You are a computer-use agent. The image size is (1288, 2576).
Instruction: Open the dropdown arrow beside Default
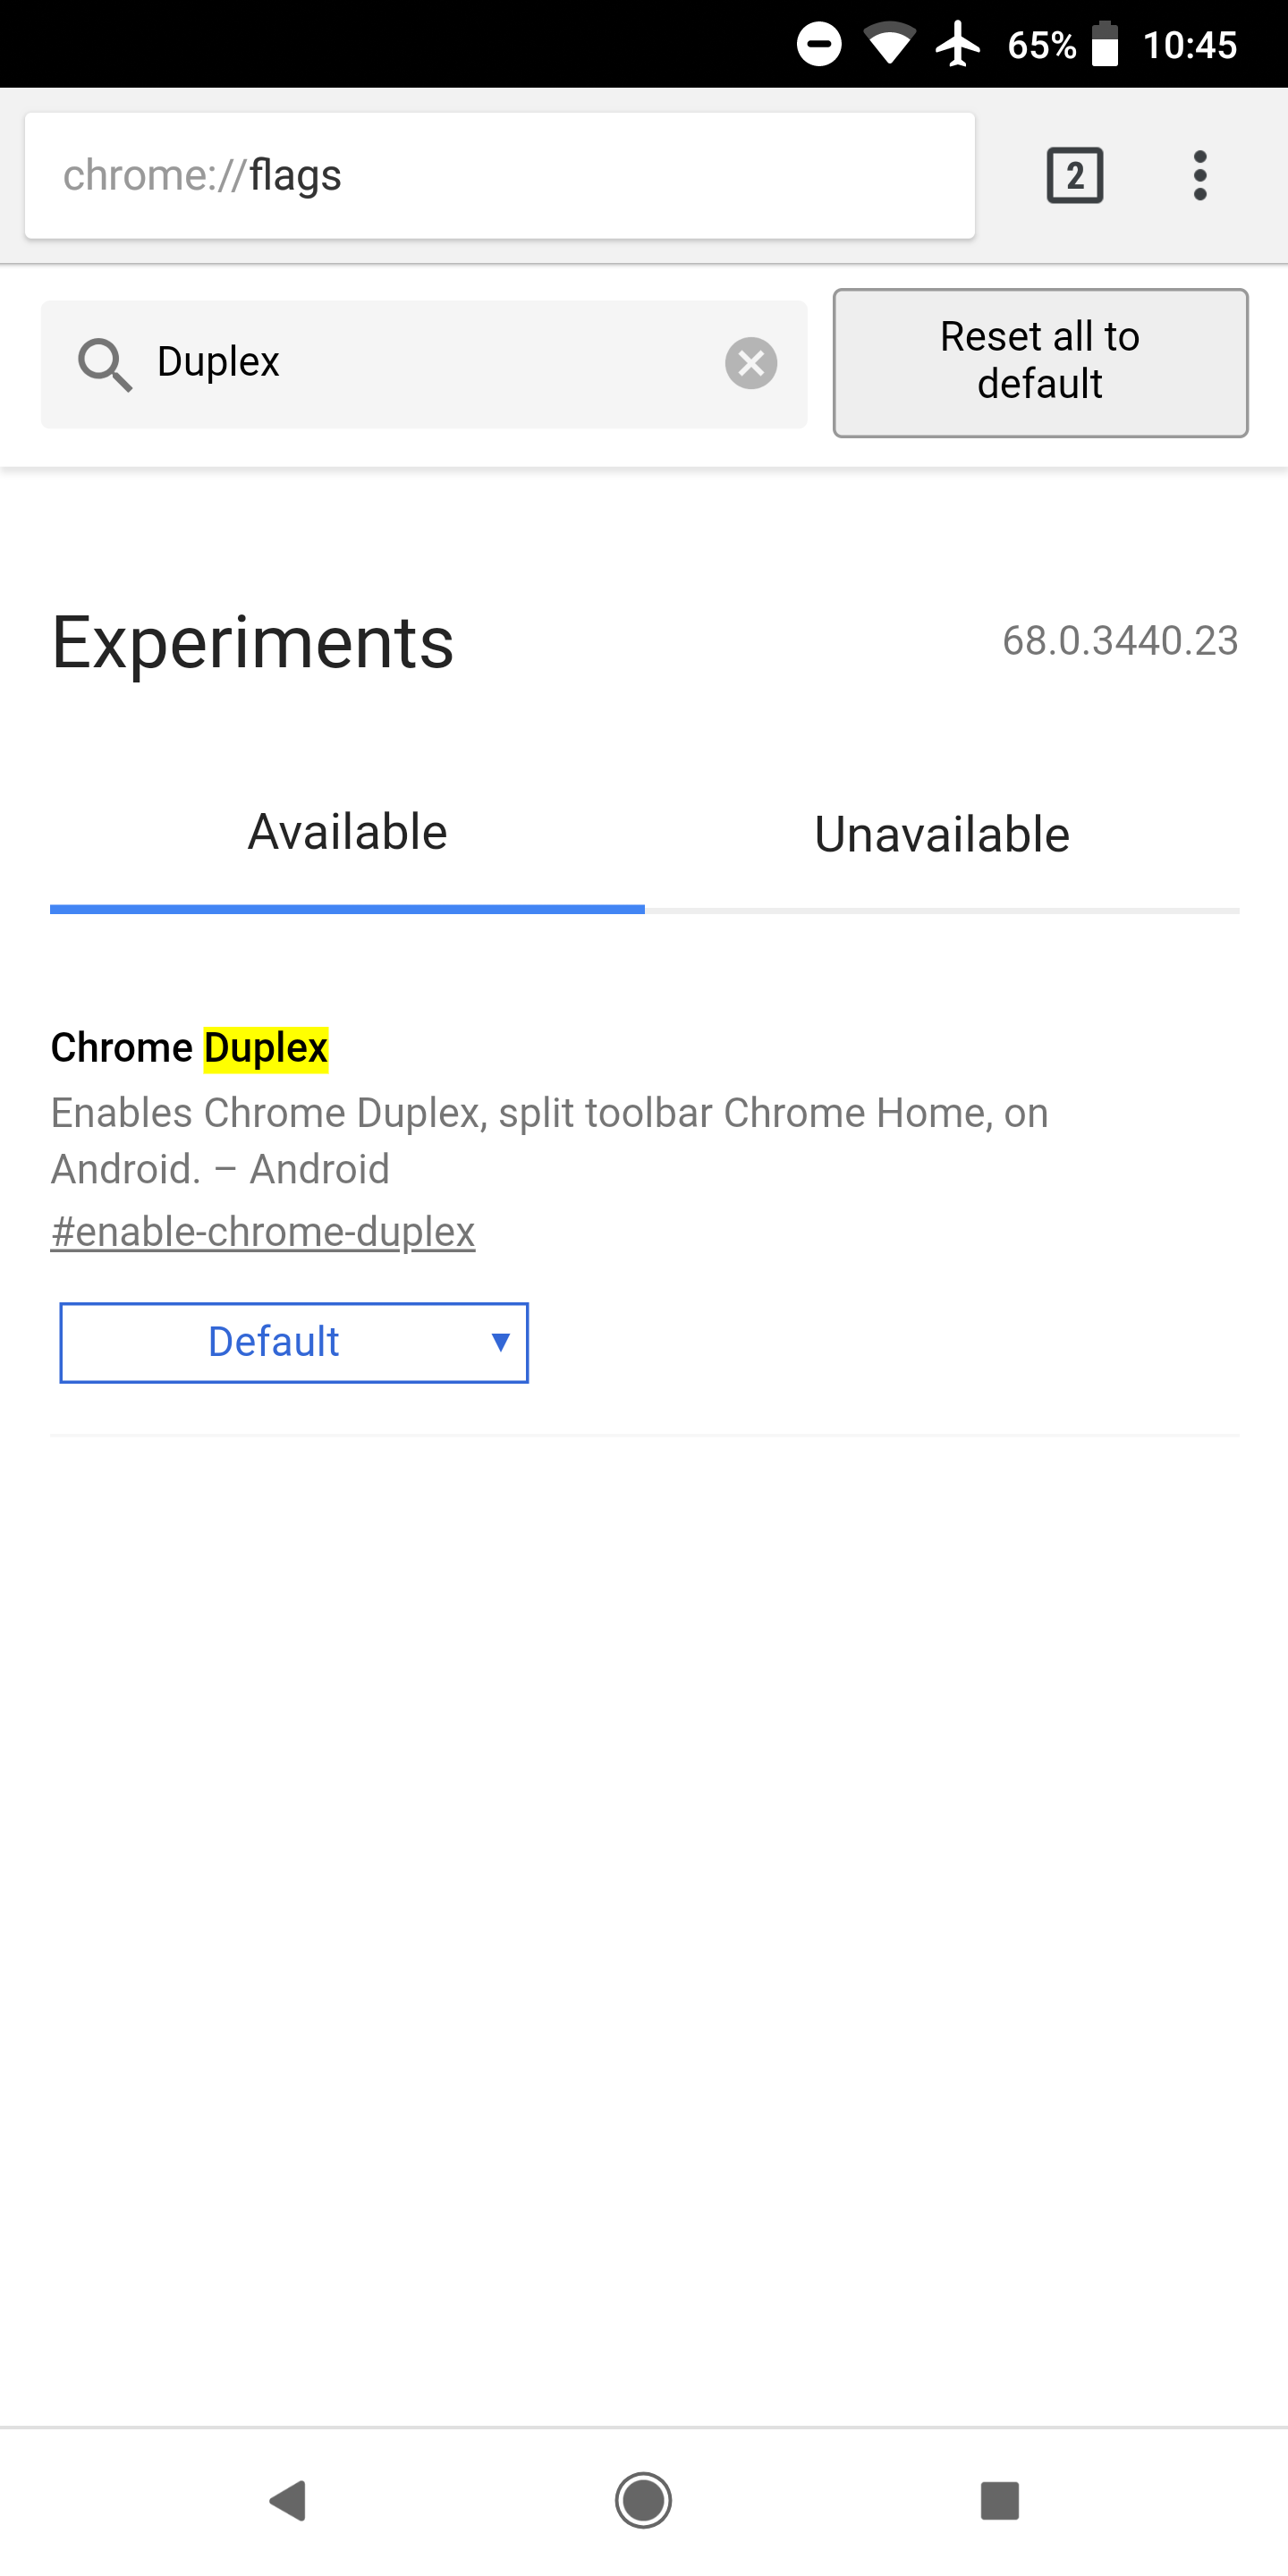coord(500,1342)
